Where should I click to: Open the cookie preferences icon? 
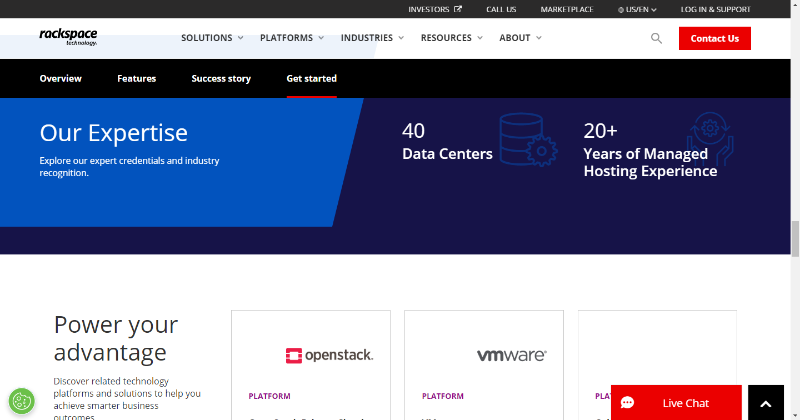click(x=21, y=401)
